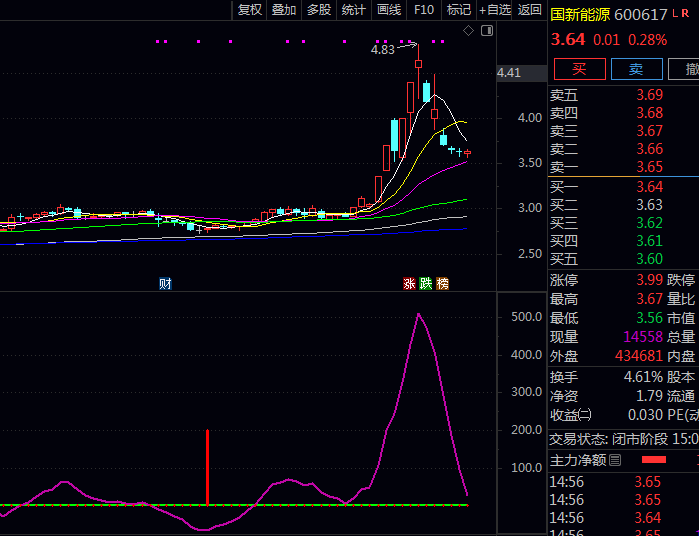Click the red bar next to 主力净额
This screenshot has width=699, height=536.
tap(654, 460)
